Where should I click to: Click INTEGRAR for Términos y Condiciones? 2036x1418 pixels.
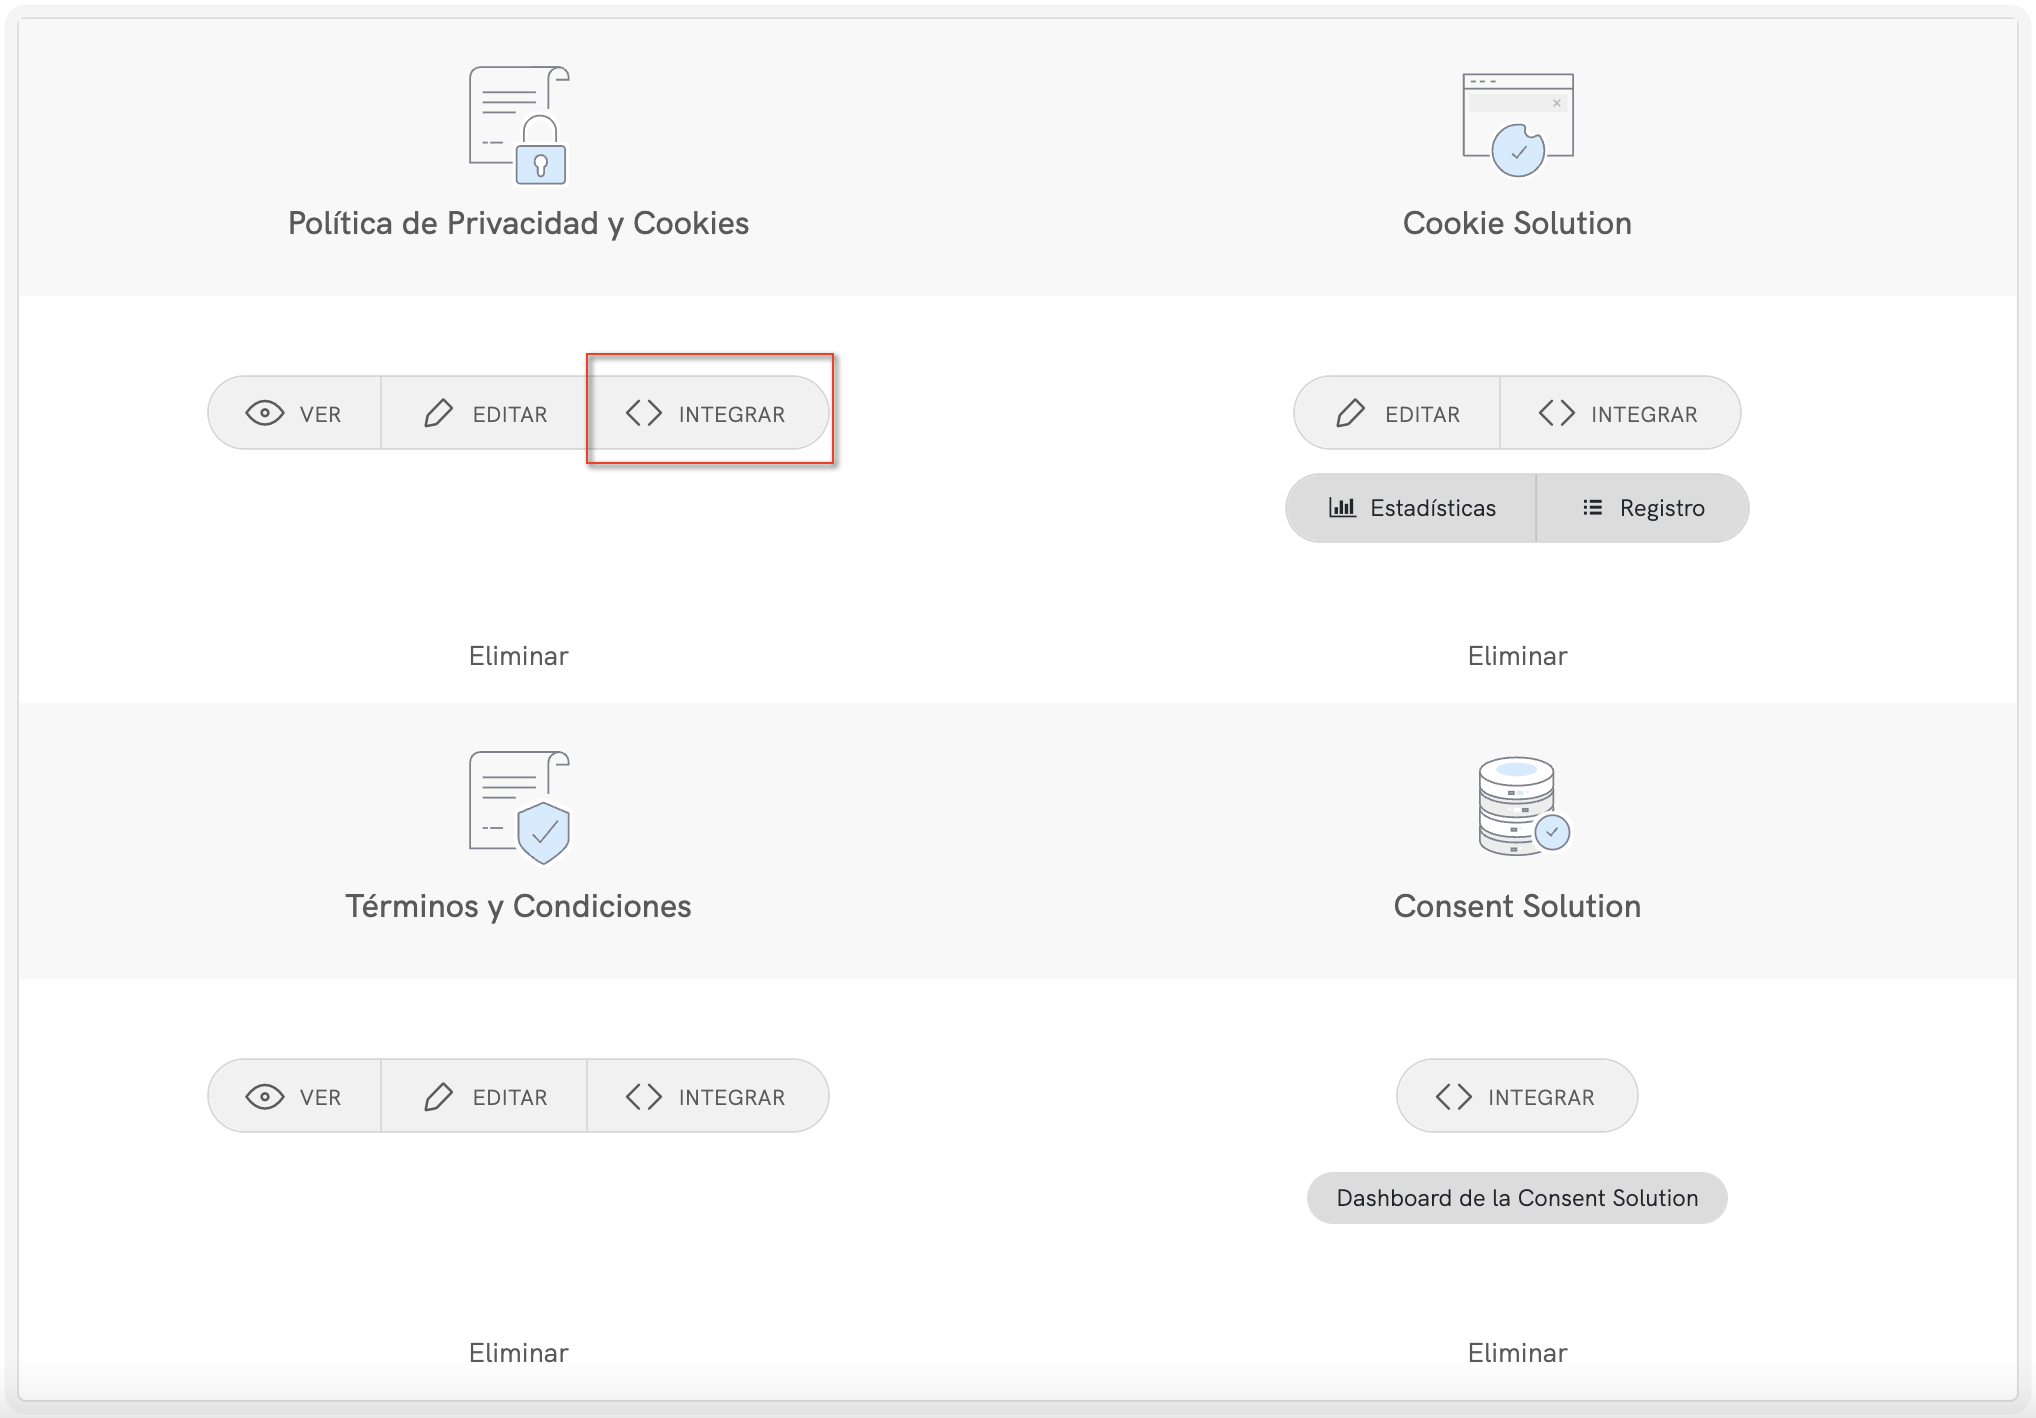pyautogui.click(x=707, y=1096)
